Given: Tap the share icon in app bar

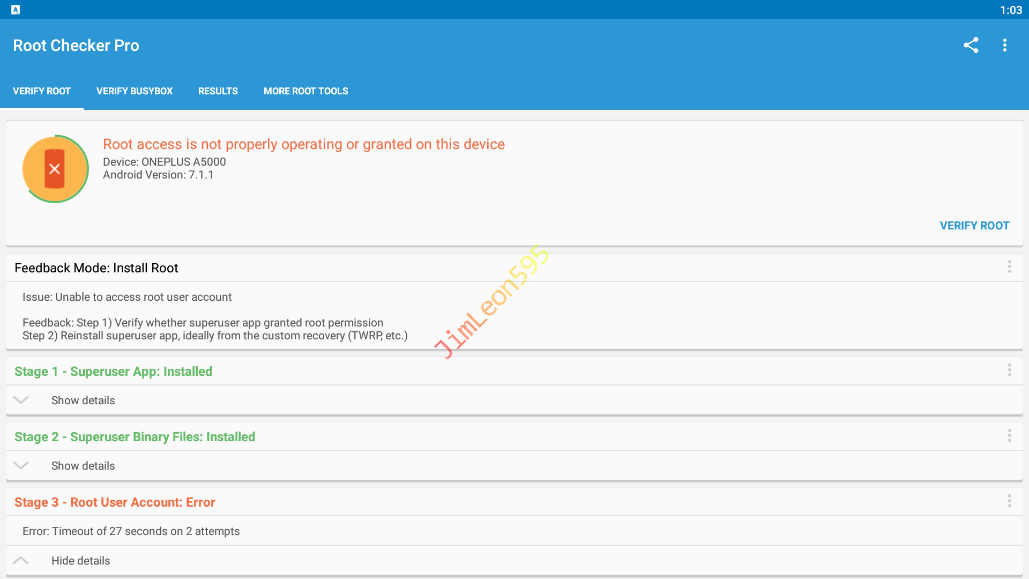Looking at the screenshot, I should click(x=970, y=45).
